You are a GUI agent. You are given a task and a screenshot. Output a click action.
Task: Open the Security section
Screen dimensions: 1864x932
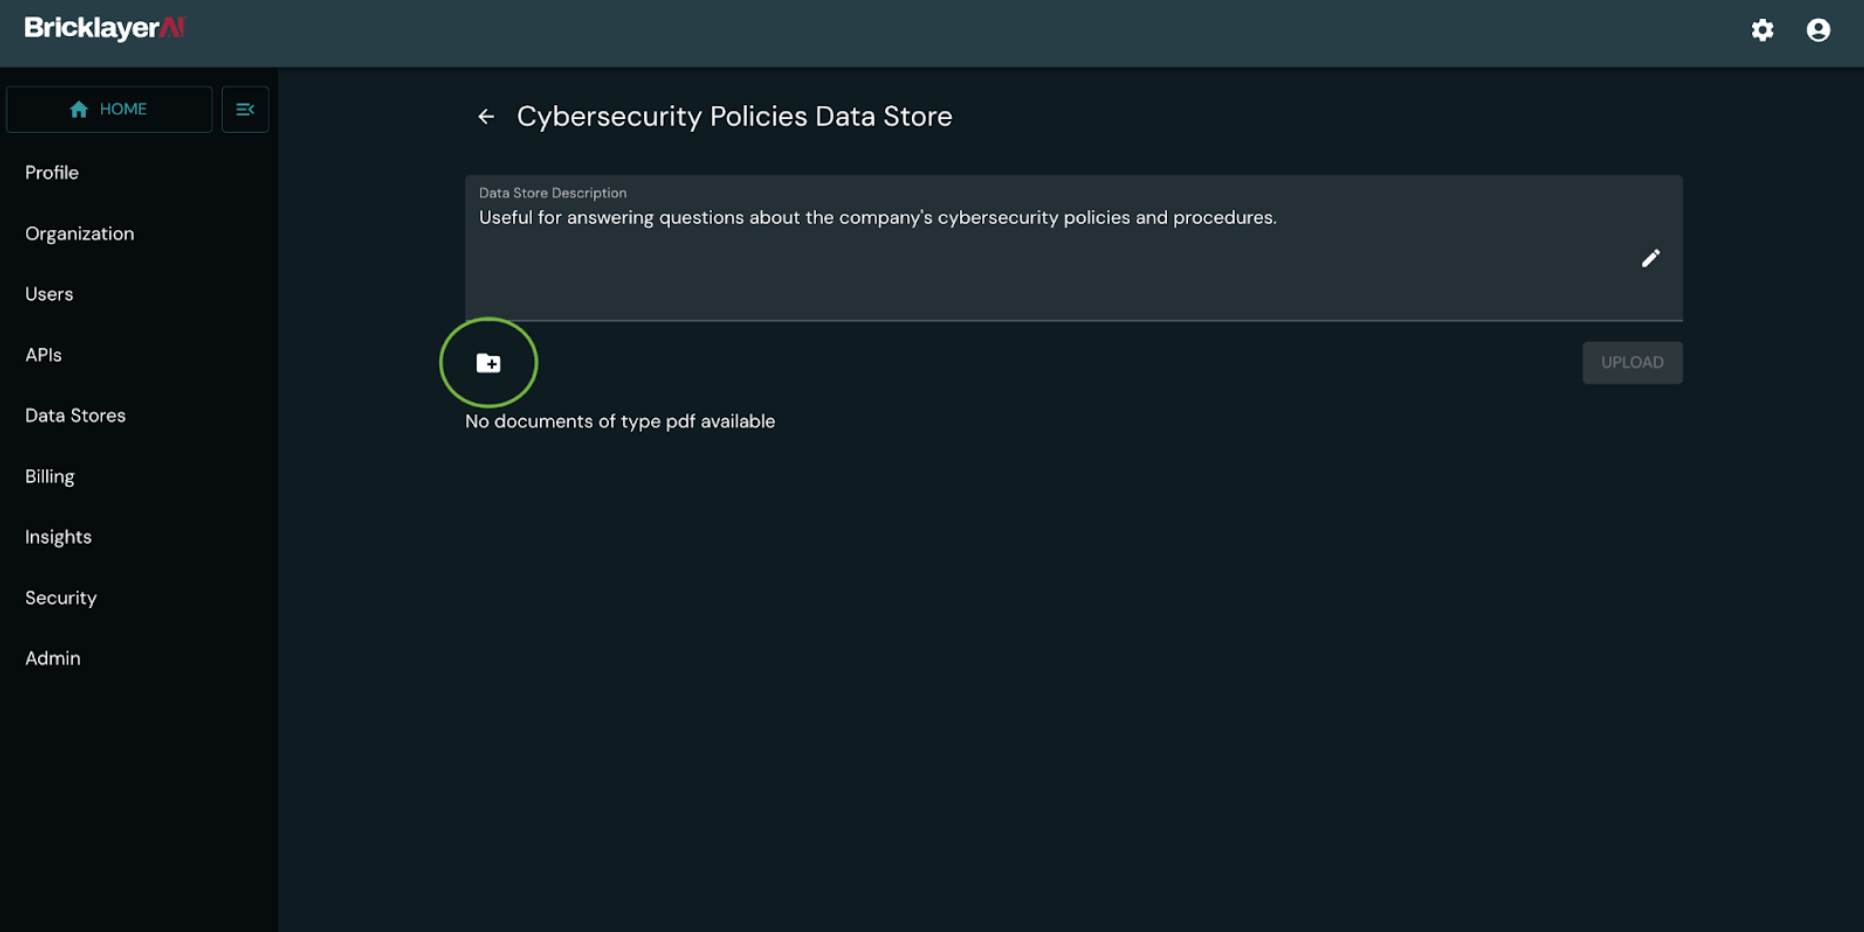pyautogui.click(x=61, y=598)
